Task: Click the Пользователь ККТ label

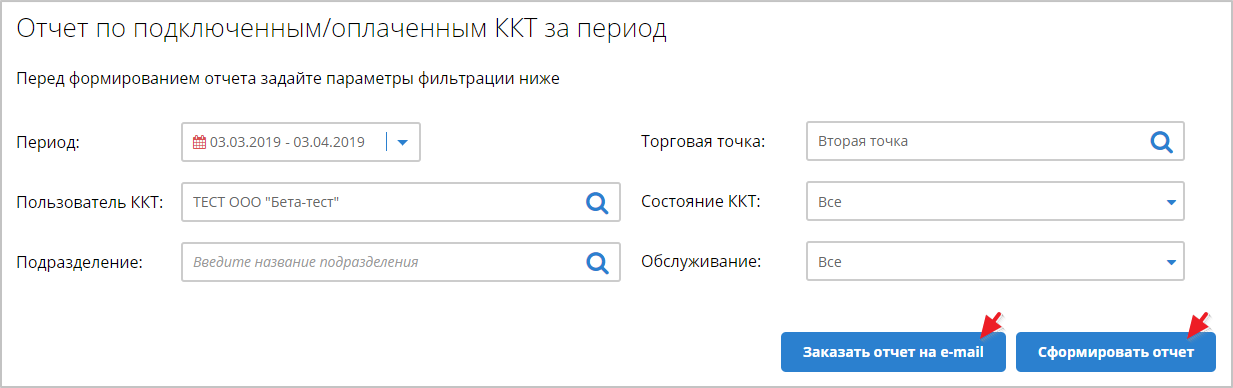Action: (x=89, y=202)
